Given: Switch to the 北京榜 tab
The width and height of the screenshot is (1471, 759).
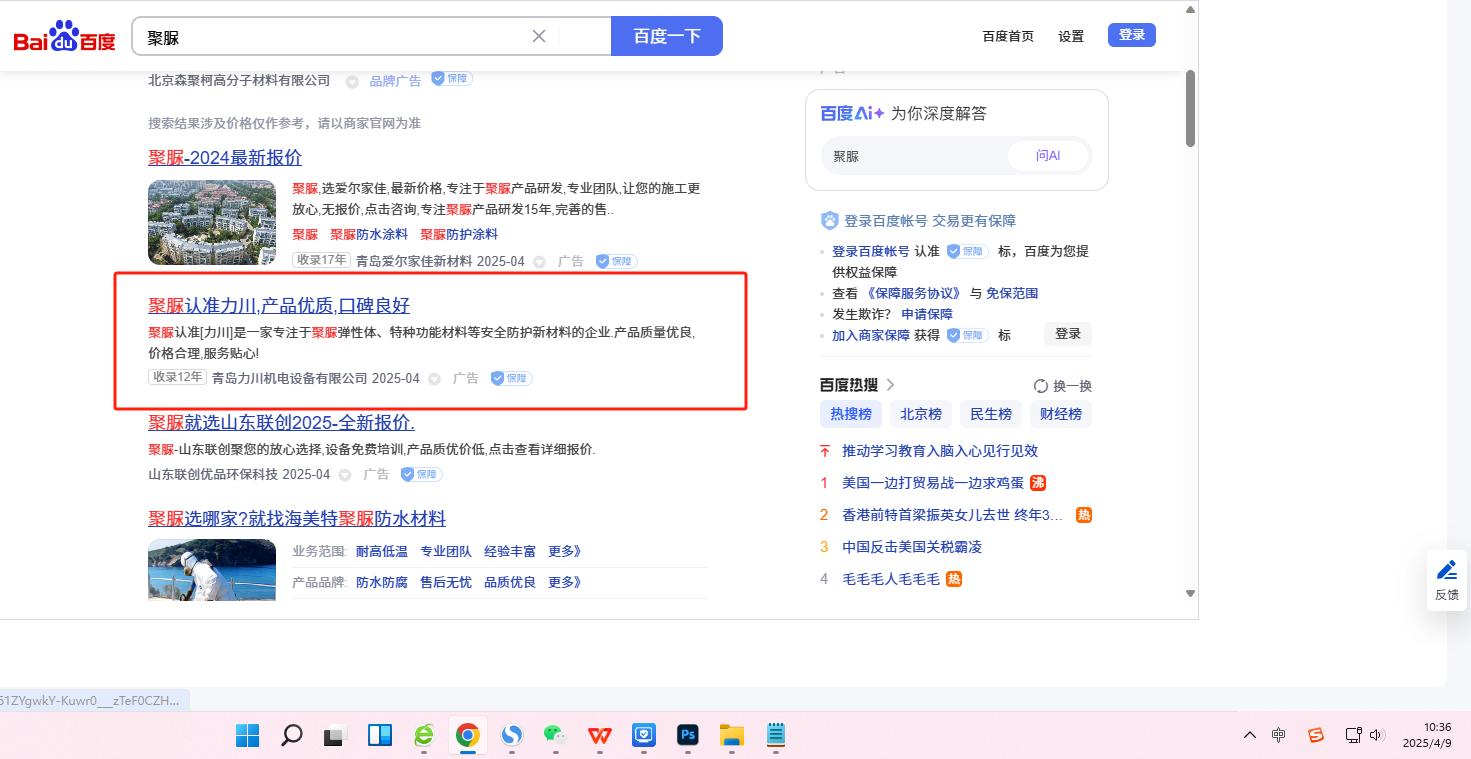Looking at the screenshot, I should (x=920, y=414).
